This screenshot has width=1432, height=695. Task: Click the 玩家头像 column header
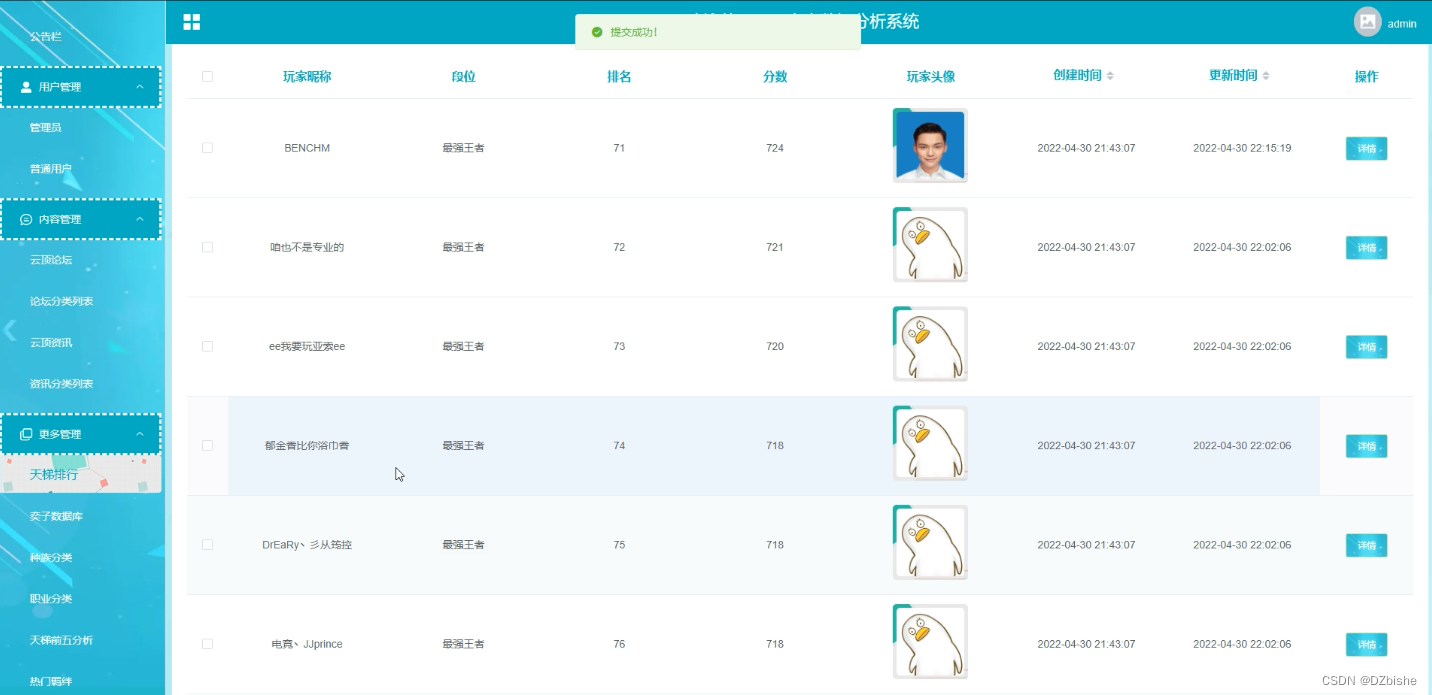931,76
